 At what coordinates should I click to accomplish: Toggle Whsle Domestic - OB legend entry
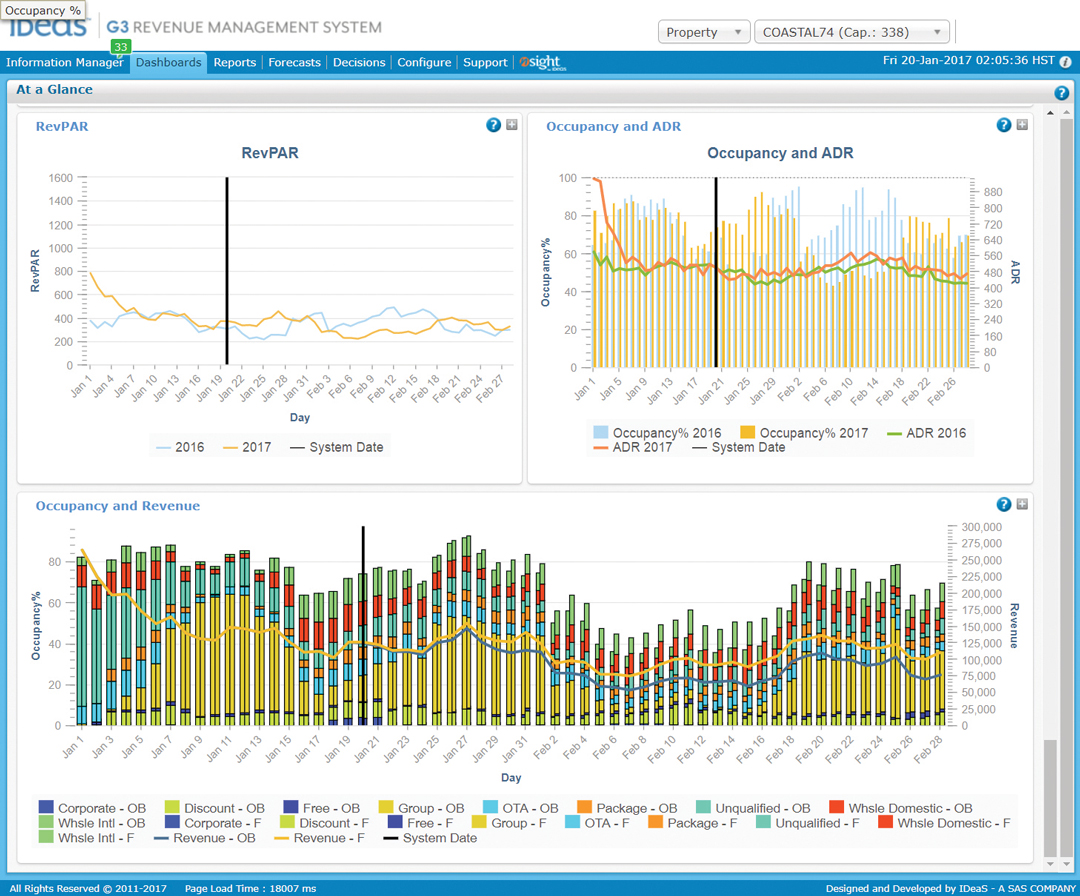[901, 808]
